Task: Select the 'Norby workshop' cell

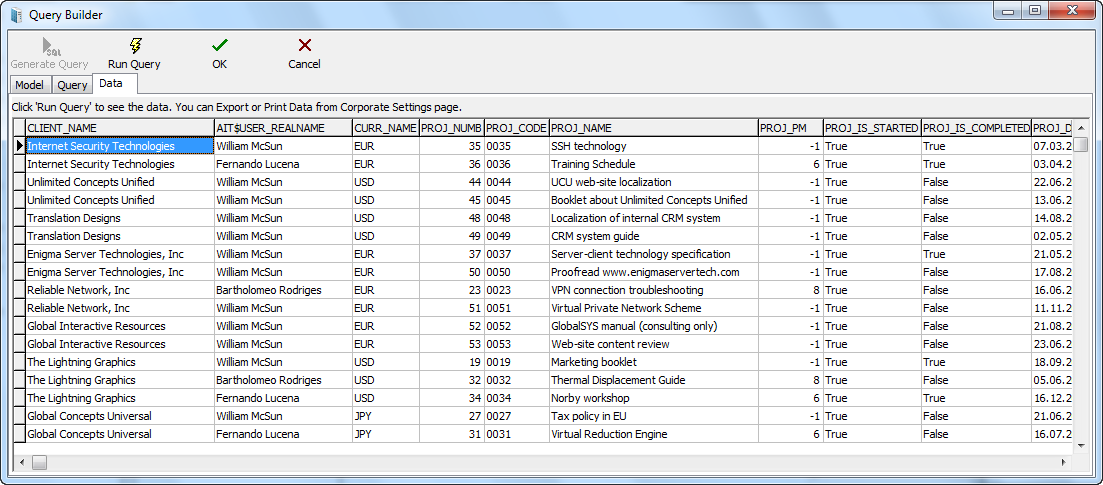Action: 653,398
